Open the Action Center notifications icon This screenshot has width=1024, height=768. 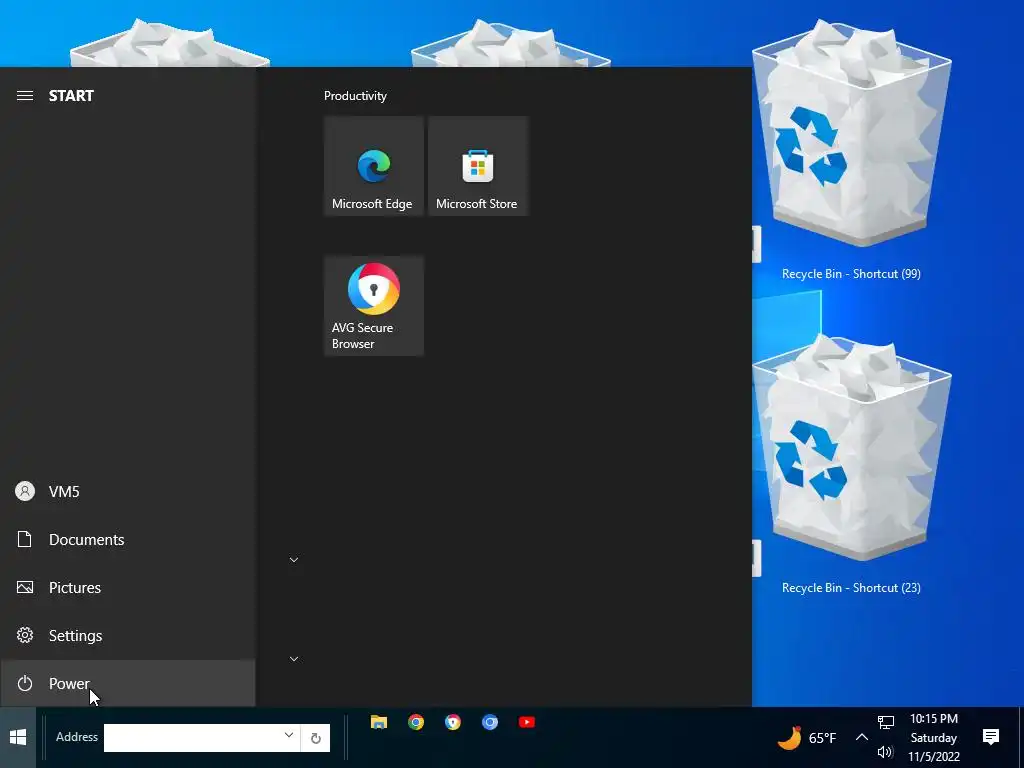[991, 737]
